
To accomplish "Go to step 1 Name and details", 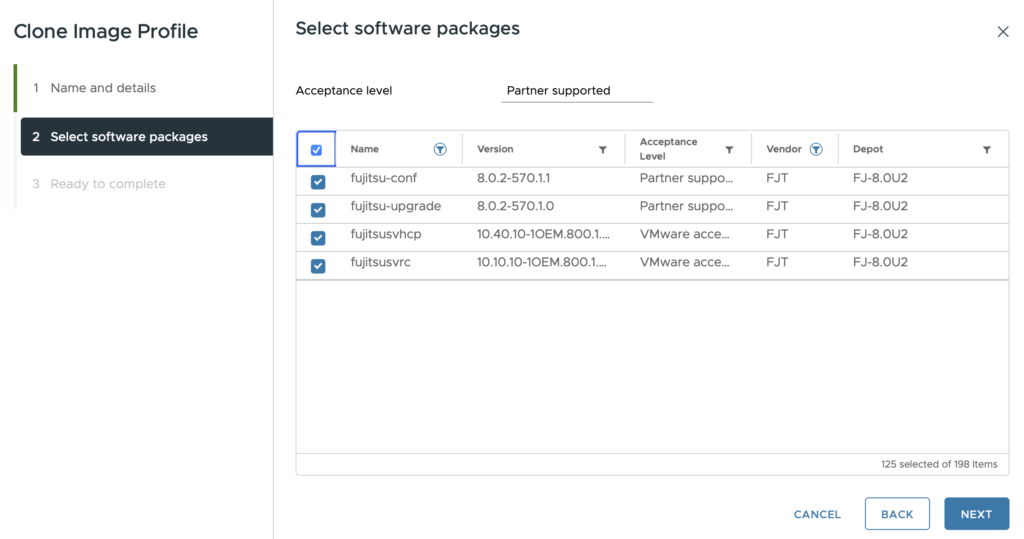I will click(x=103, y=88).
